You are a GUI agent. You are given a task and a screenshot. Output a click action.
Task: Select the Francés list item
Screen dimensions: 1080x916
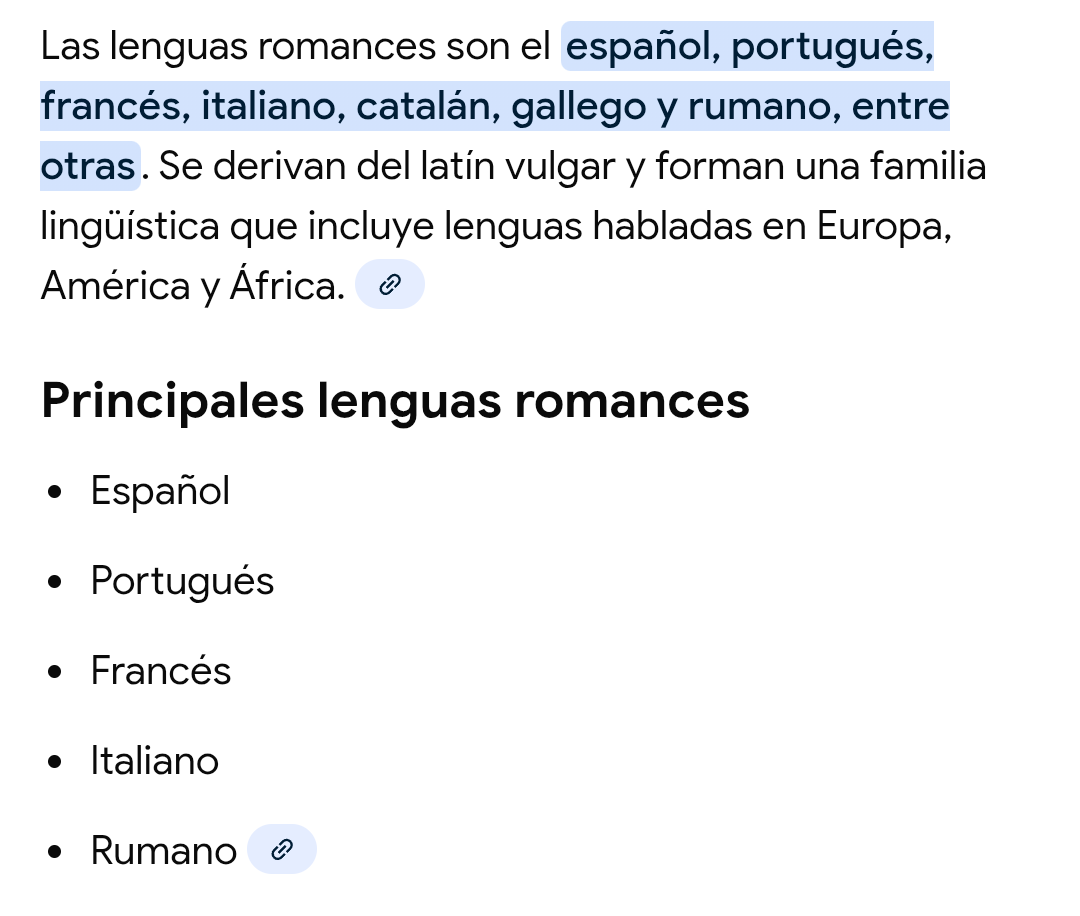(x=160, y=671)
